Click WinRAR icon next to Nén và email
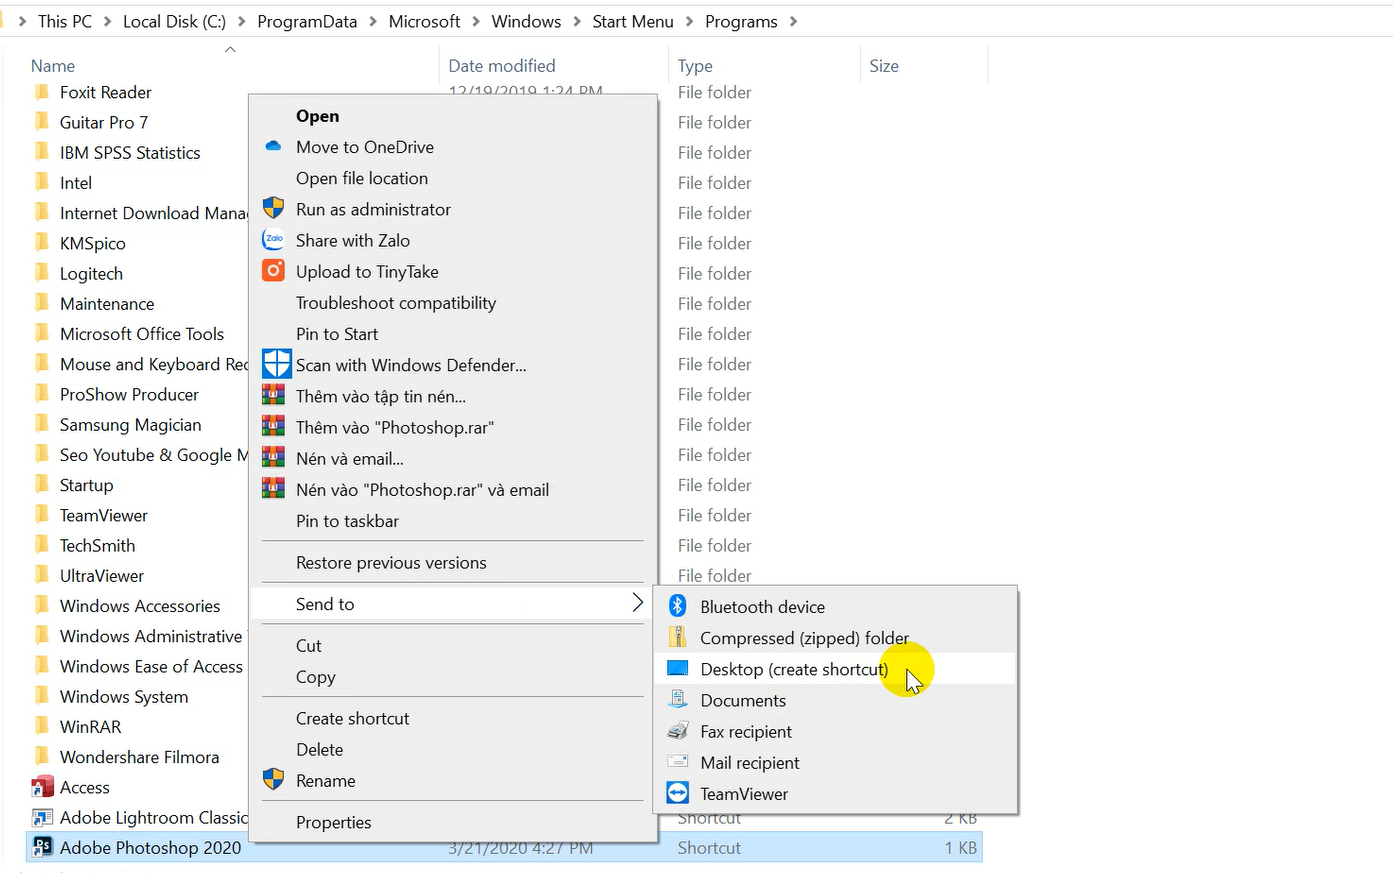Viewport: 1393px width, 873px height. tap(273, 458)
